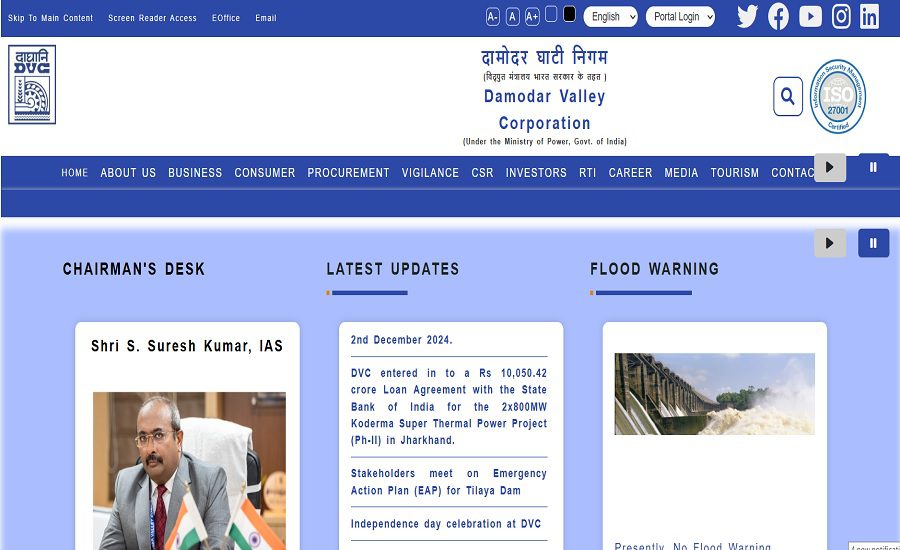Expand the Portal Login dropdown
The image size is (900, 550).
[680, 17]
